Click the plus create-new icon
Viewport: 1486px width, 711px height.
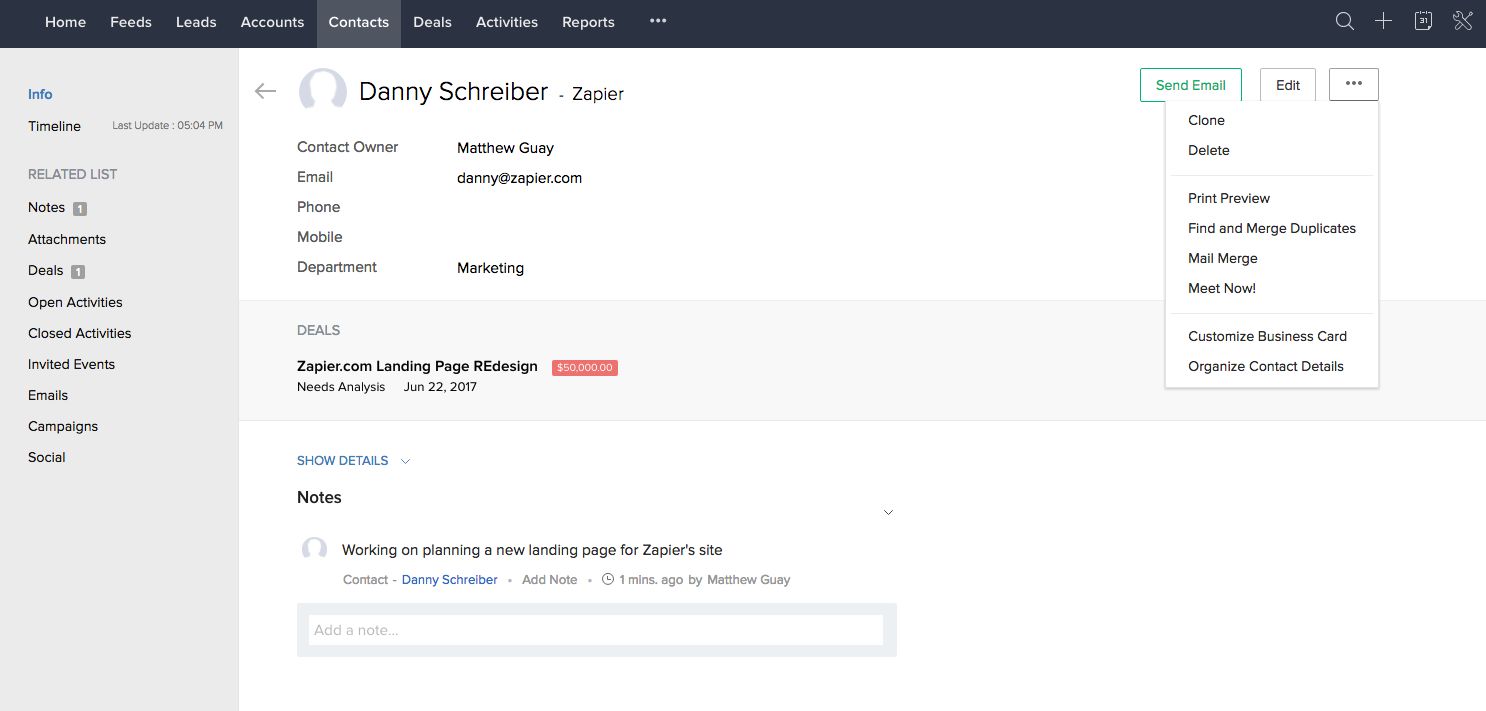coord(1383,21)
